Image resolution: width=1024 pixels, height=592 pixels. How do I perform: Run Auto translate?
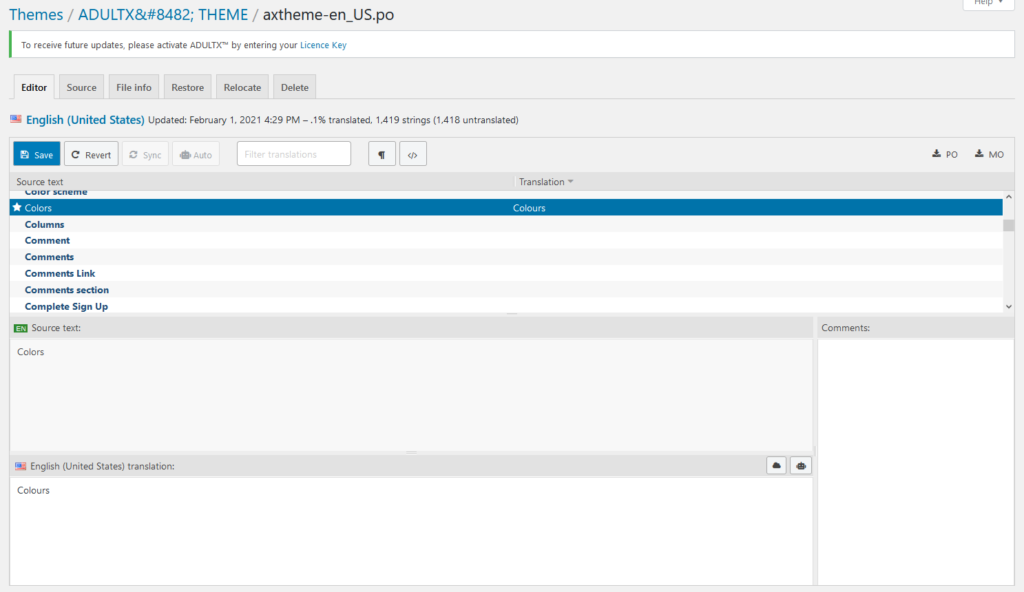[196, 154]
